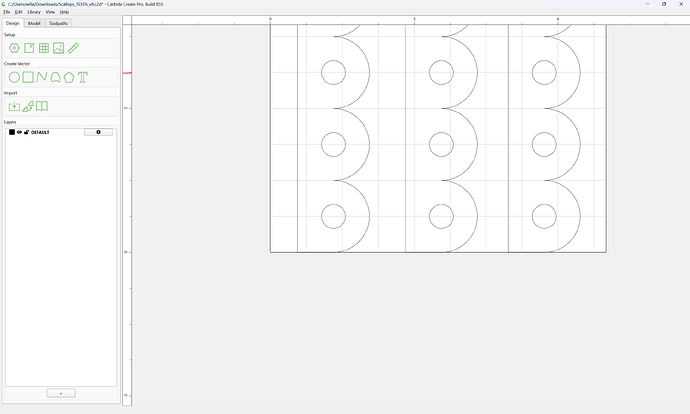Select the Curve vector tool
This screenshot has height=414, width=690.
click(x=55, y=77)
